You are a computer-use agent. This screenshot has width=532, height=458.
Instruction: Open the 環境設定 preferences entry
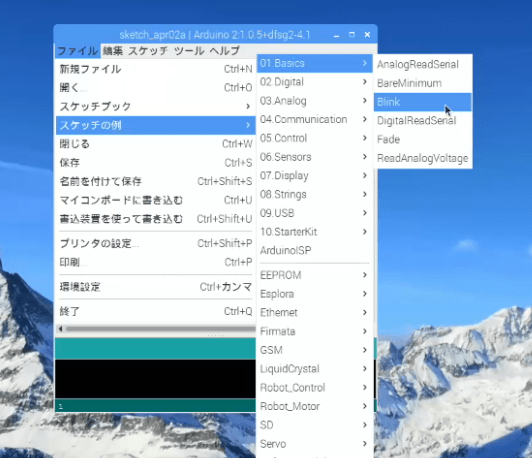click(156, 287)
